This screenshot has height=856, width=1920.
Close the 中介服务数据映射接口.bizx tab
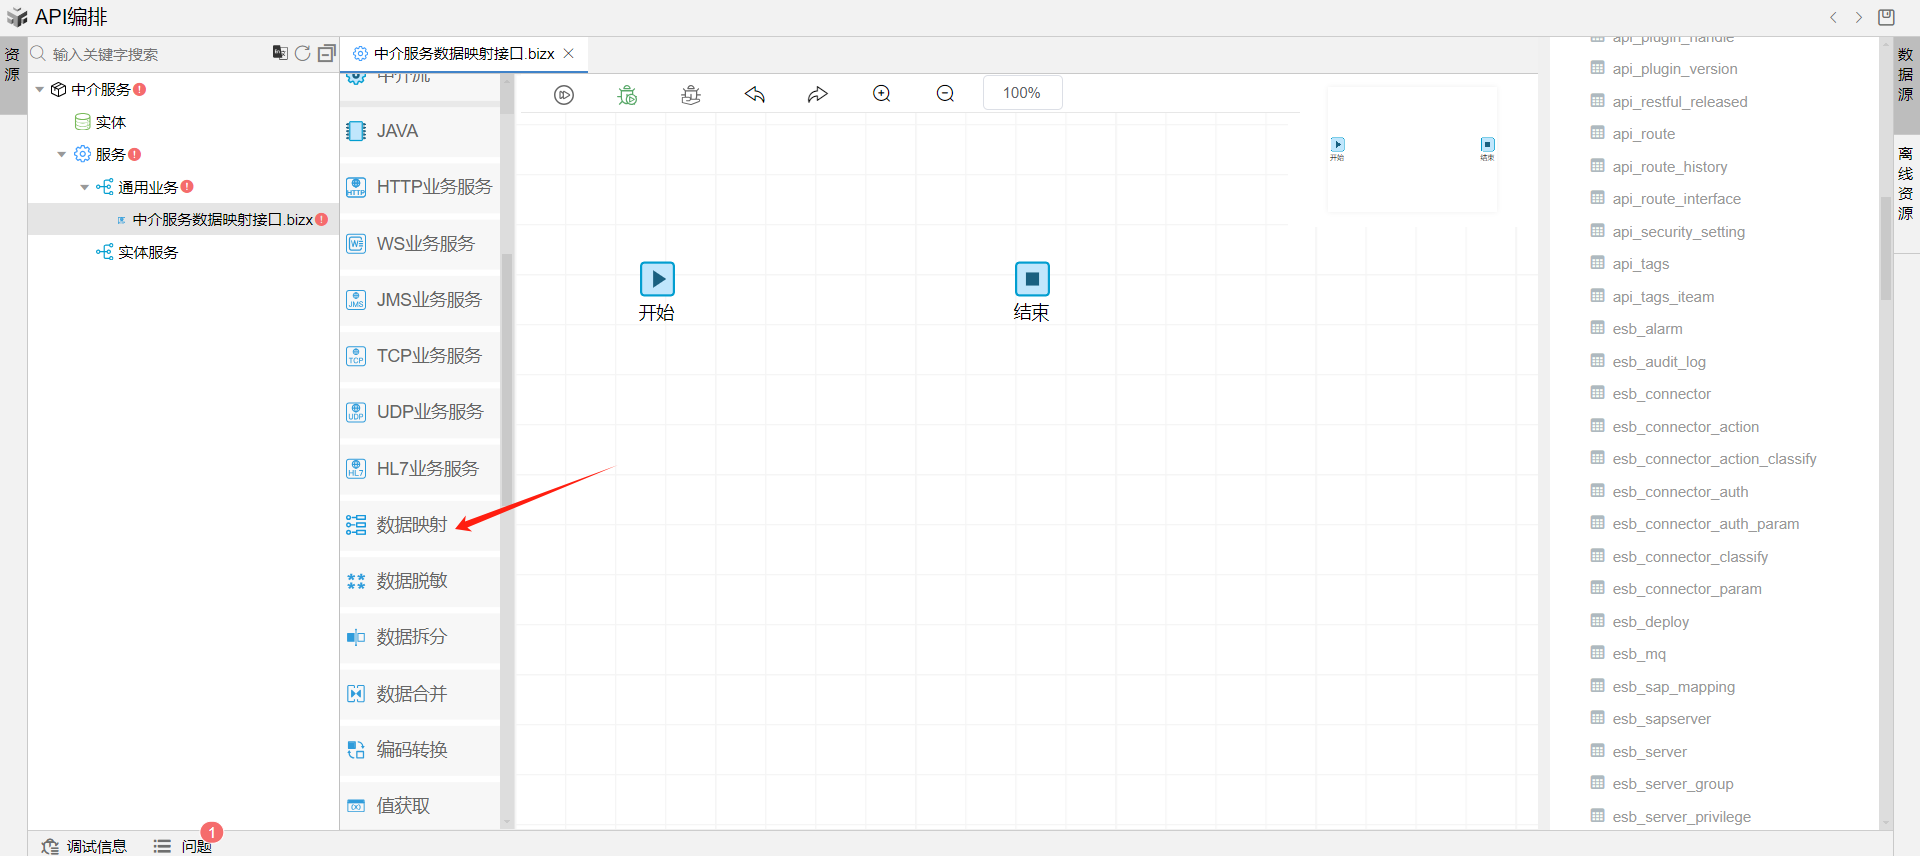click(569, 53)
